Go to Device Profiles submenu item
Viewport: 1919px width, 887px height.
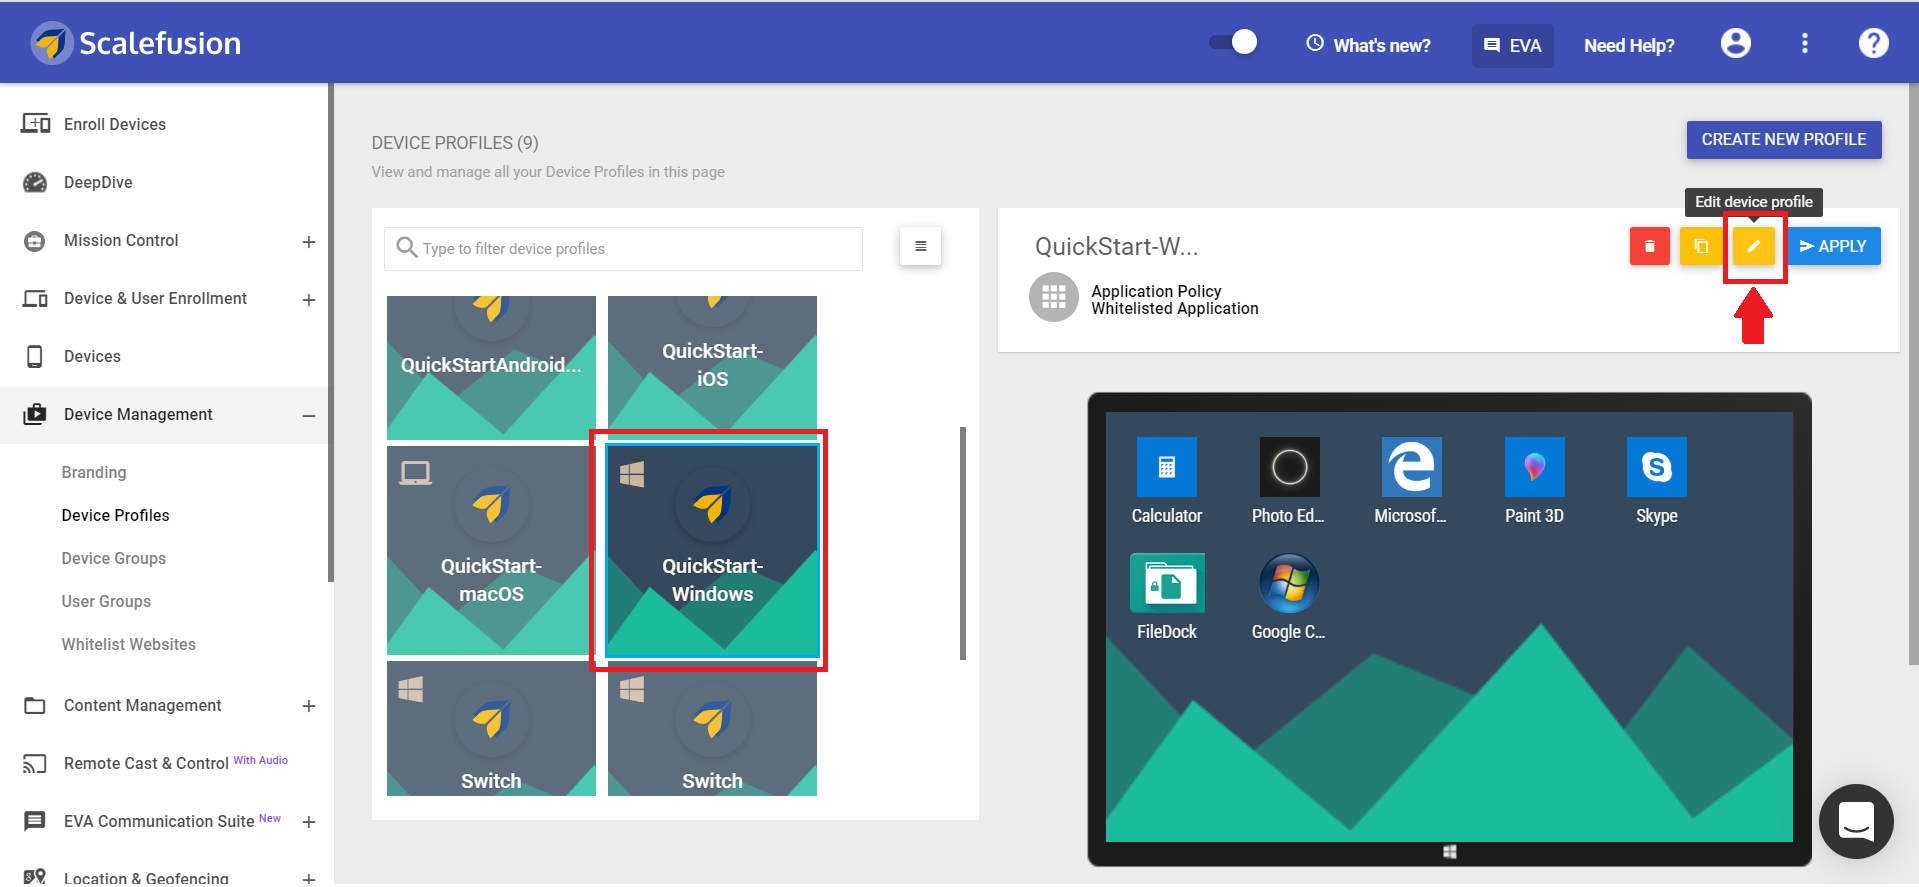point(115,515)
